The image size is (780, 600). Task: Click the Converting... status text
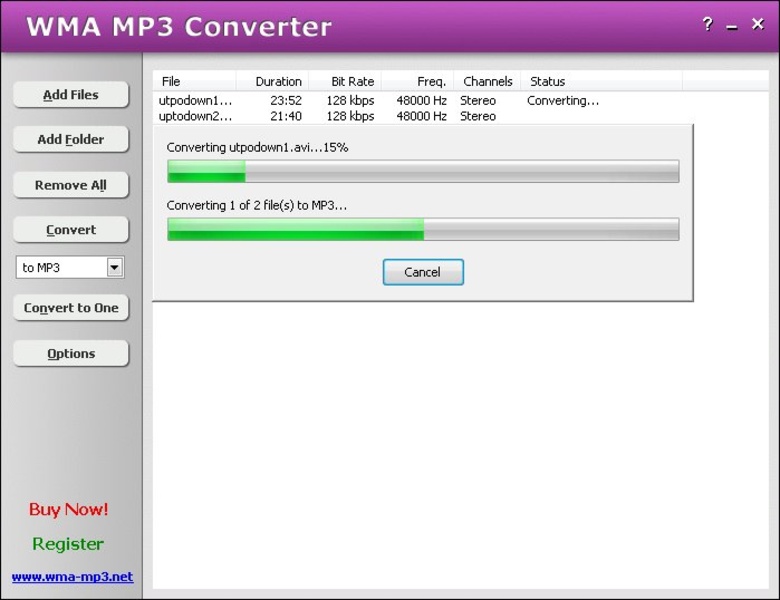563,100
